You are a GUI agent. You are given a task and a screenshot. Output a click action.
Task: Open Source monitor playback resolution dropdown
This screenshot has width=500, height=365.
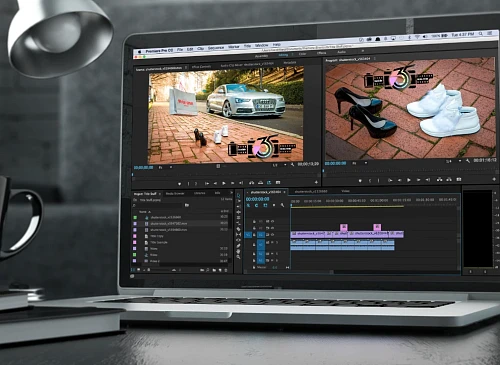coord(280,165)
